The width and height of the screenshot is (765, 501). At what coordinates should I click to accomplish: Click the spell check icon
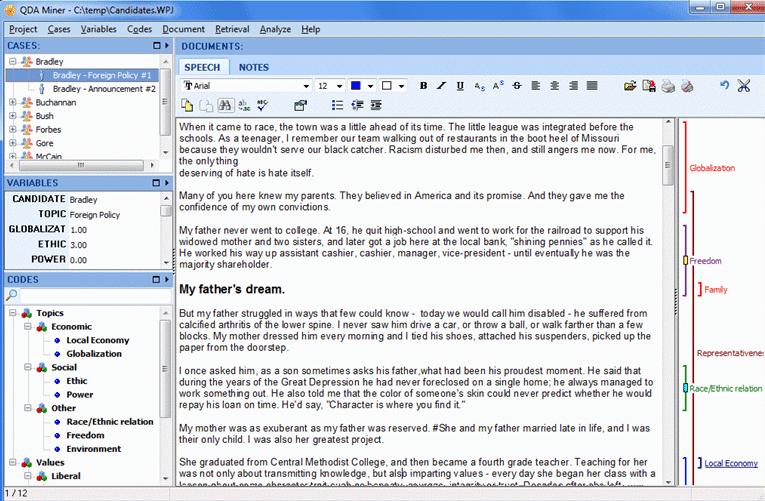[263, 105]
